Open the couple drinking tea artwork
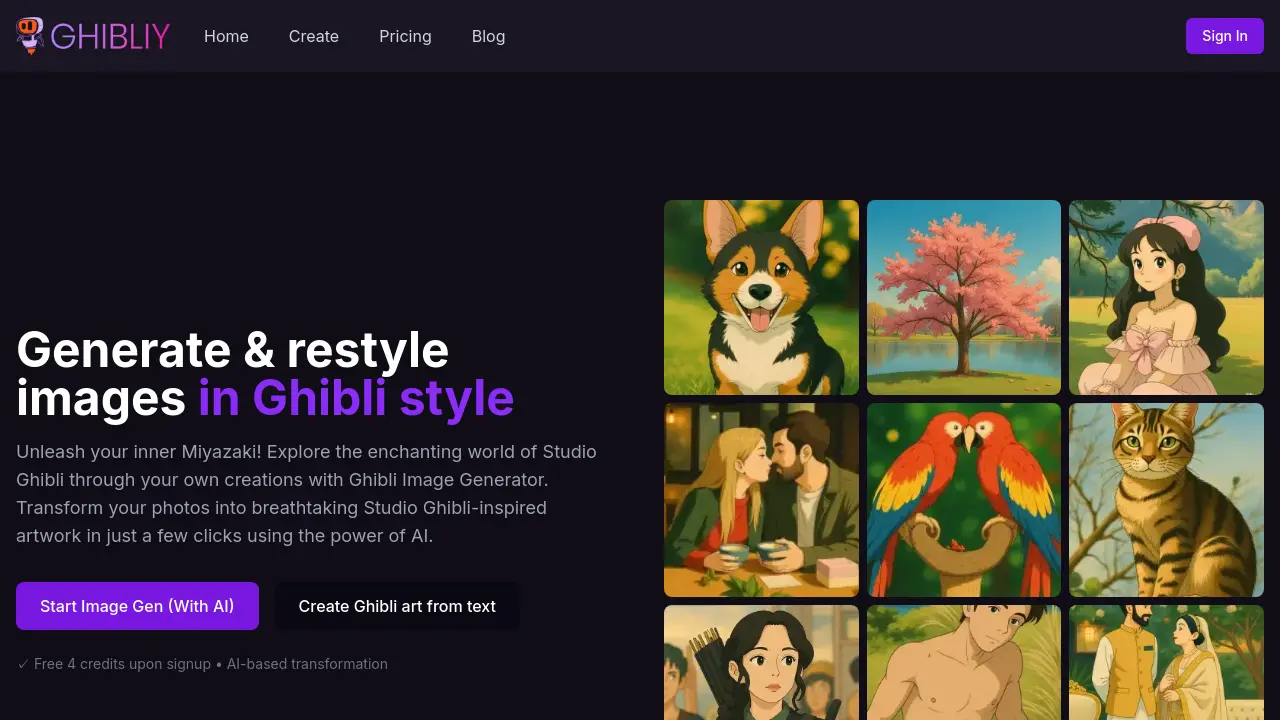Viewport: 1280px width, 720px height. coord(761,500)
